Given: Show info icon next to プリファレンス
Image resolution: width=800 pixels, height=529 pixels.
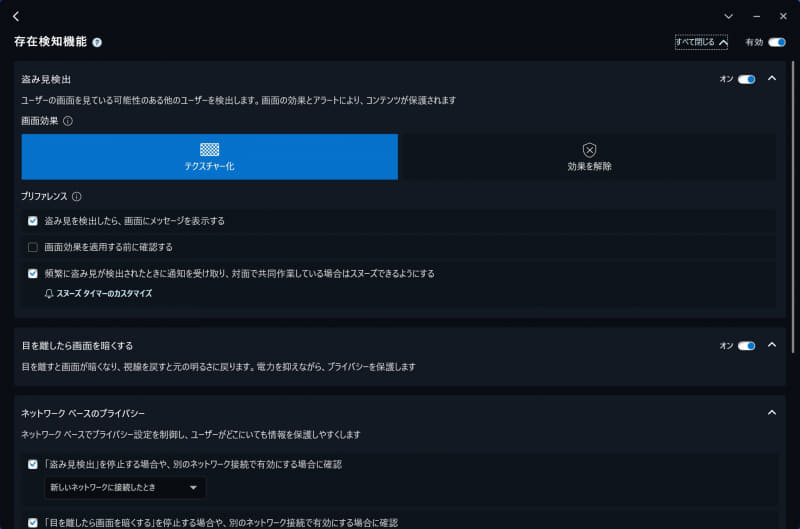Looking at the screenshot, I should point(77,196).
